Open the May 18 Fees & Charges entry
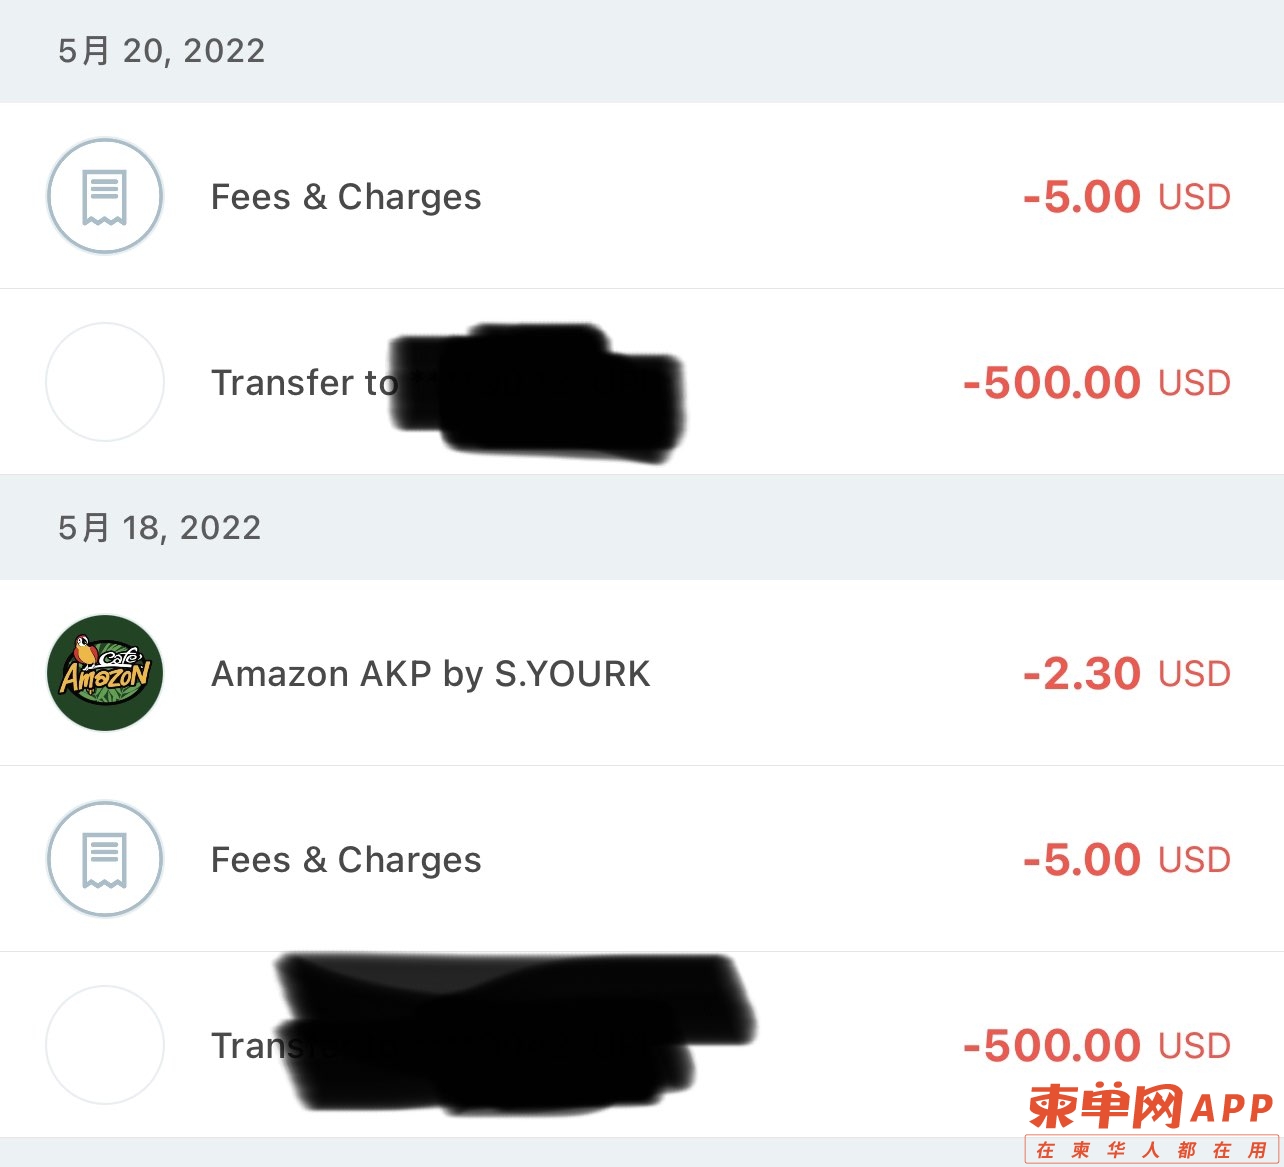Viewport: 1284px width, 1167px height. tap(642, 859)
